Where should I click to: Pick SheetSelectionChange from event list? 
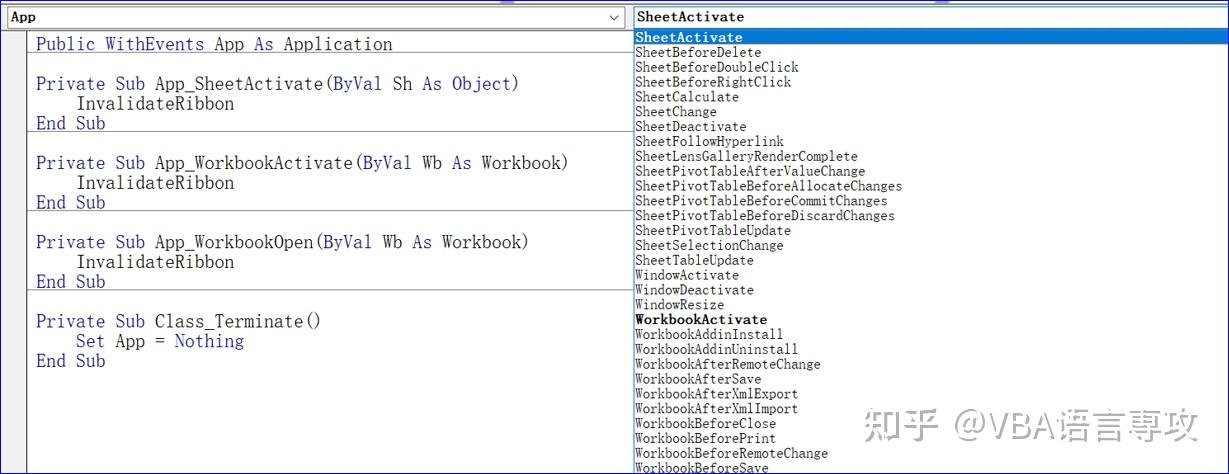[709, 245]
